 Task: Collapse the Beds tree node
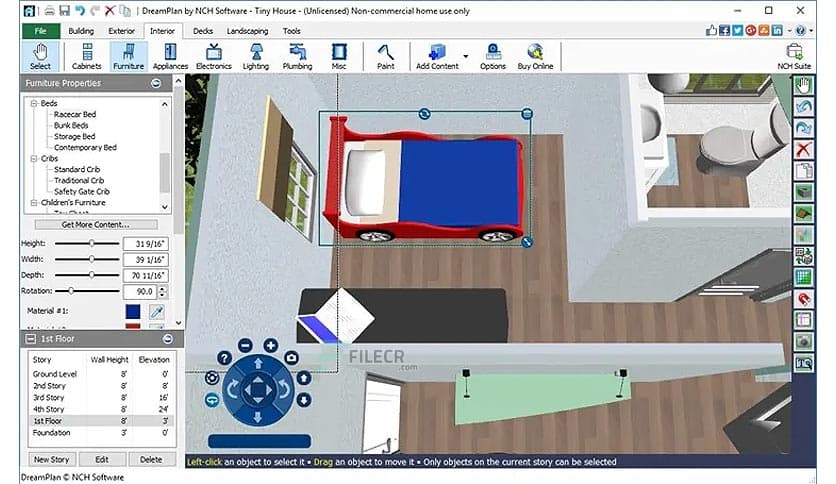coord(33,104)
